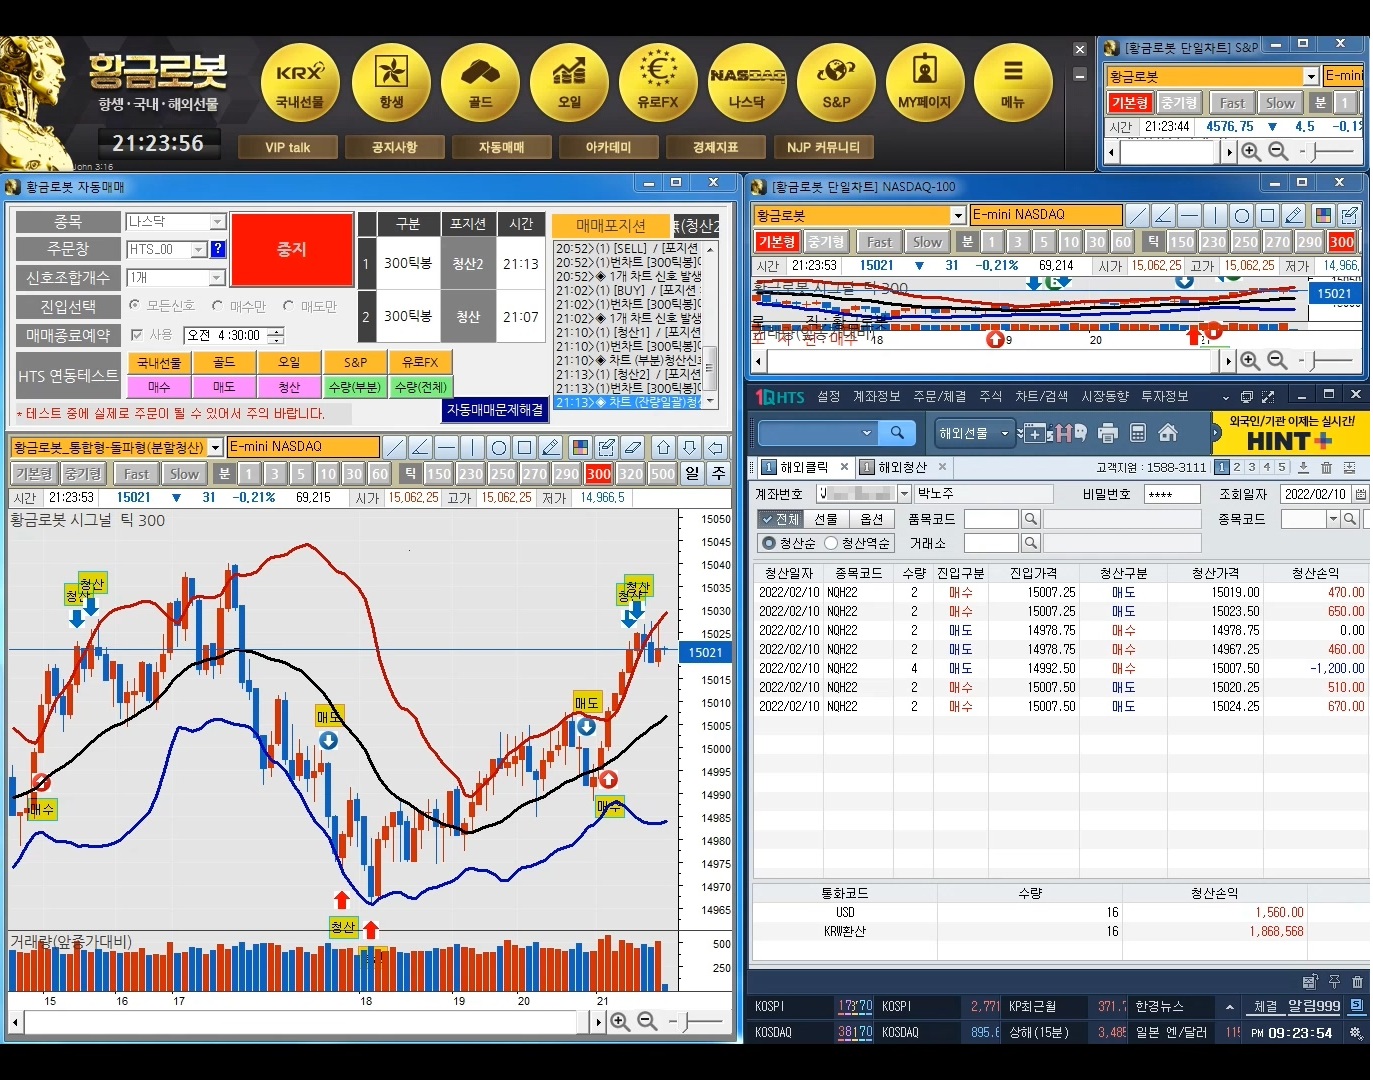Open the 차트/검색 menu in HTS
The width and height of the screenshot is (1373, 1080).
pos(1041,396)
